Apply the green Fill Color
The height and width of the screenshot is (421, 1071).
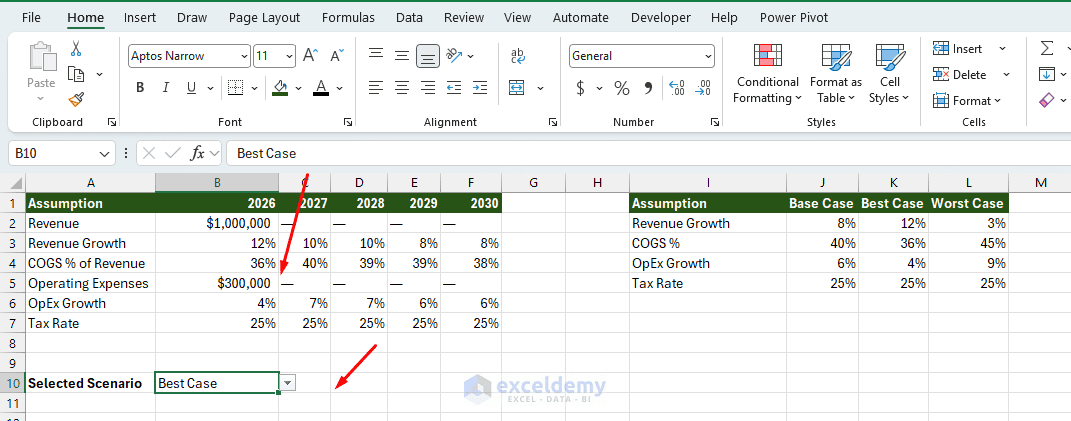[x=279, y=87]
